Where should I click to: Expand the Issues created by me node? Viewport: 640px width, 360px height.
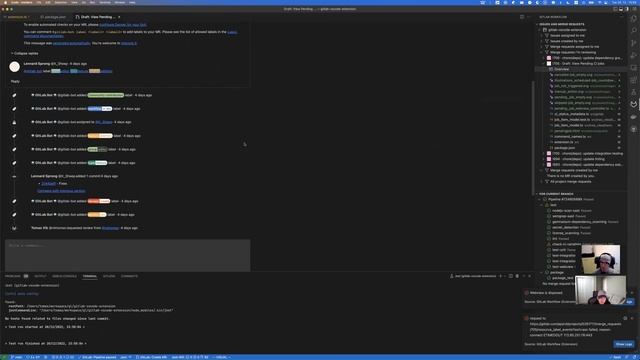pos(542,41)
